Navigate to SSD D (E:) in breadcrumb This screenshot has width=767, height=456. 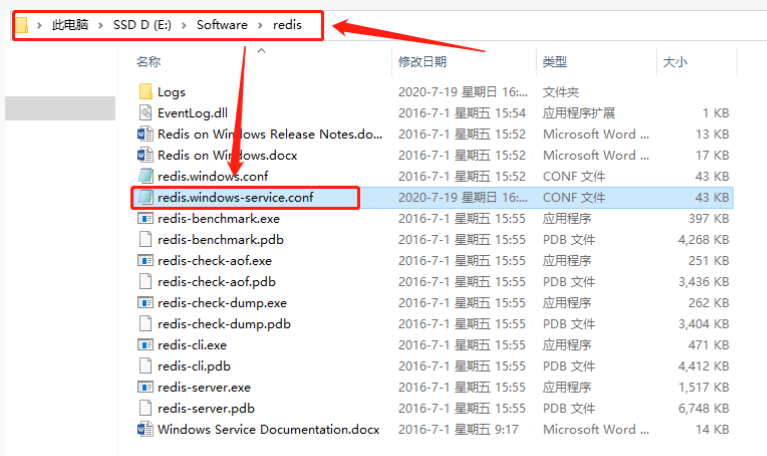coord(142,25)
